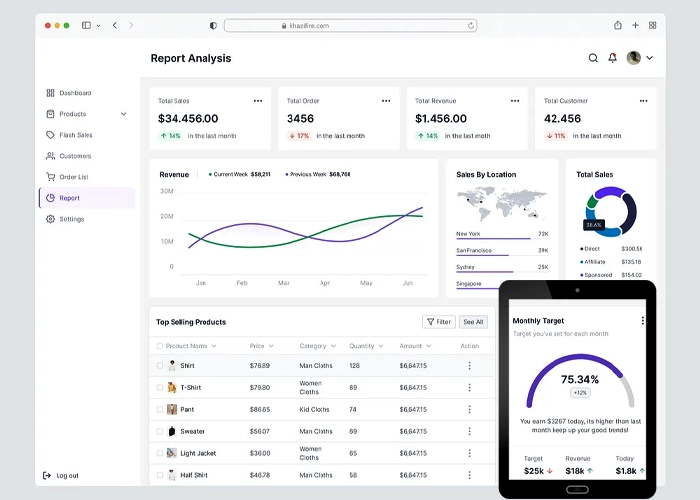Open the action menu for the Shirt row
The height and width of the screenshot is (500, 700).
pos(470,366)
